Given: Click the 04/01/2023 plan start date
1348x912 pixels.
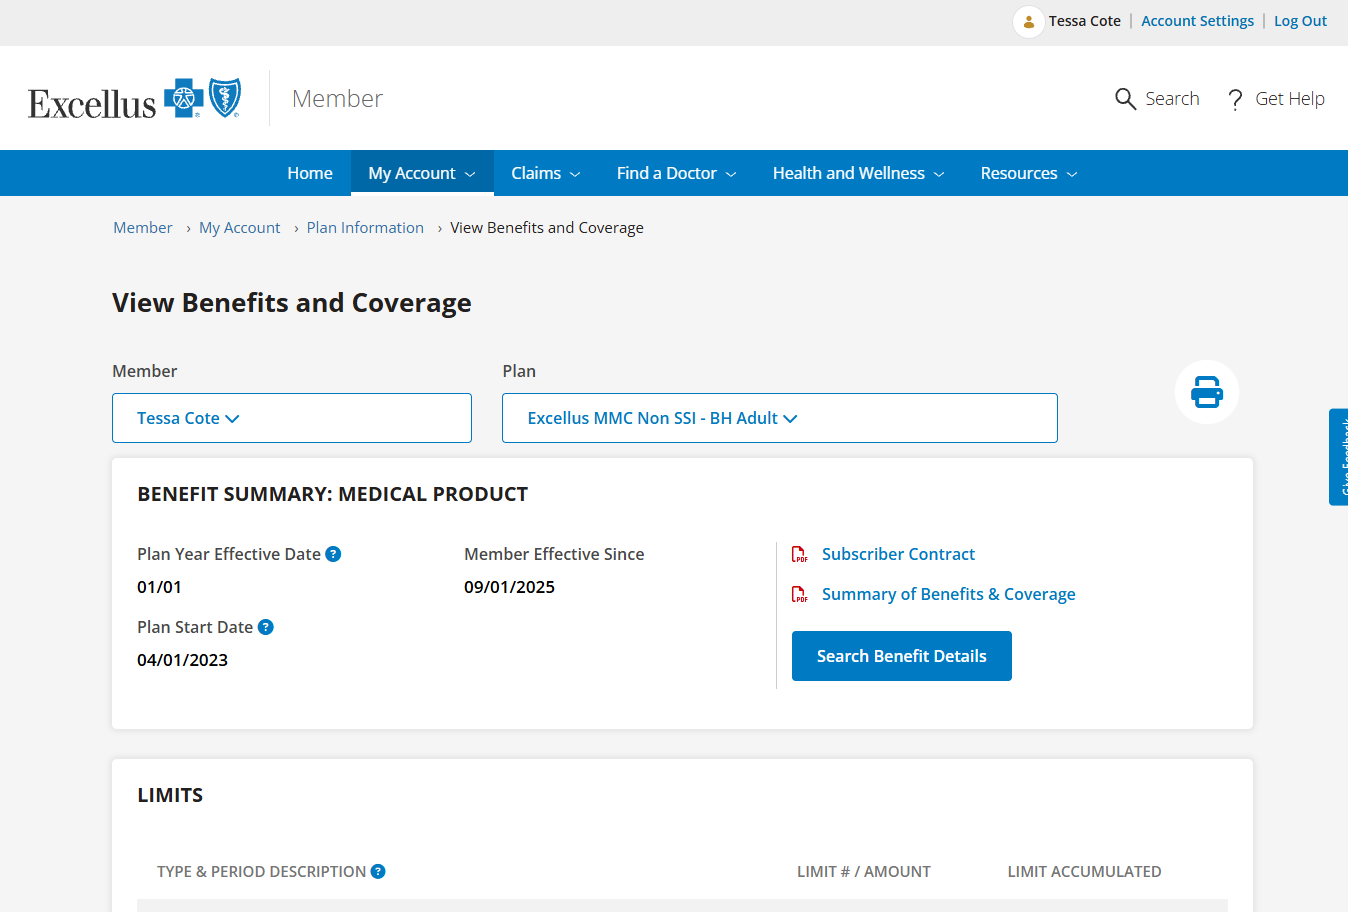Looking at the screenshot, I should tap(182, 660).
